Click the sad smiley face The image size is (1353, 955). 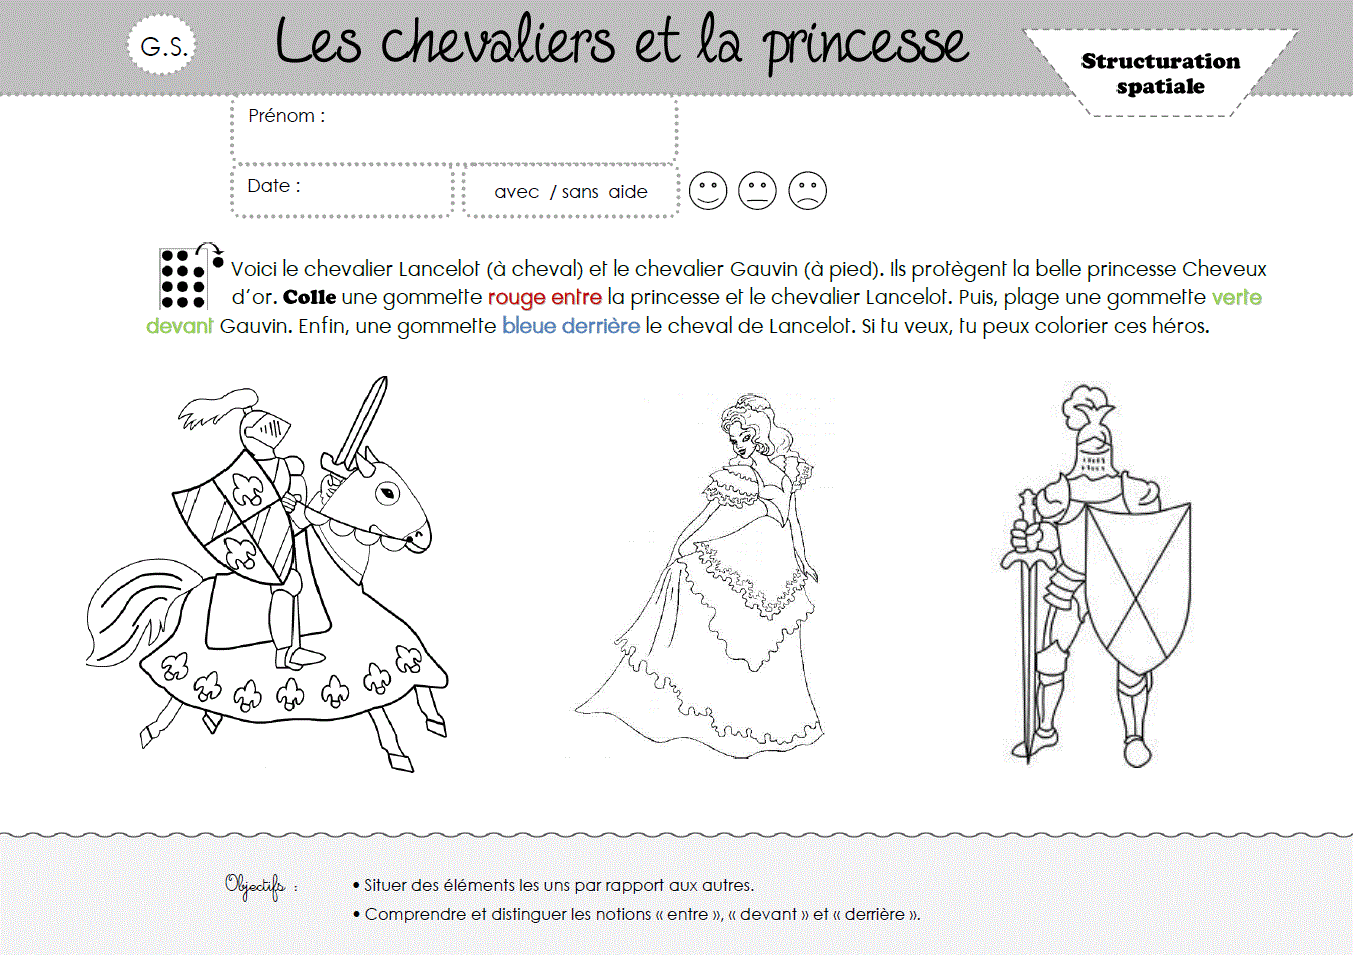coord(807,190)
